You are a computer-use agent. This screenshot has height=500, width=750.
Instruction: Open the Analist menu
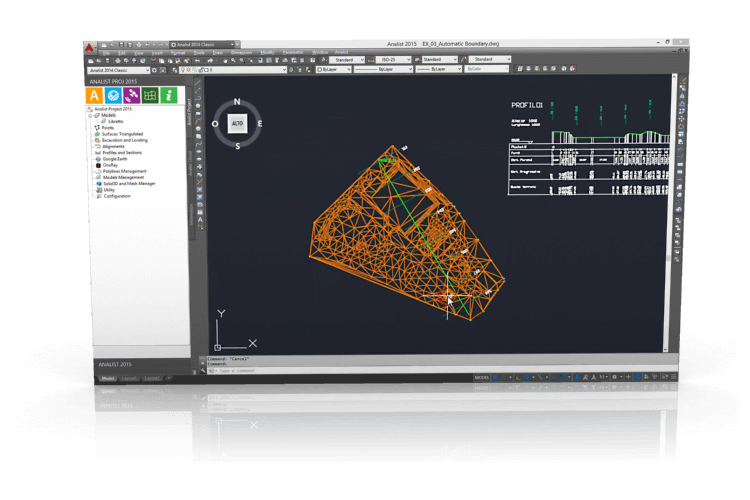point(341,52)
